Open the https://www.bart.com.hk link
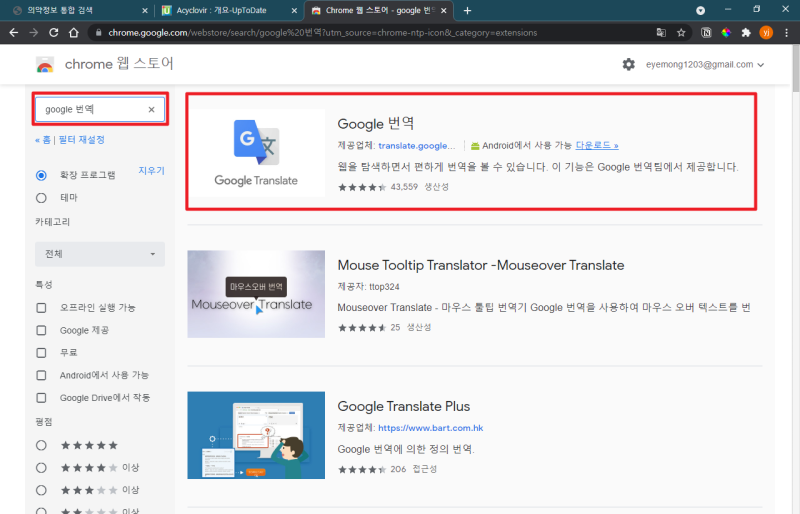Viewport: 800px width, 514px height. pyautogui.click(x=431, y=428)
